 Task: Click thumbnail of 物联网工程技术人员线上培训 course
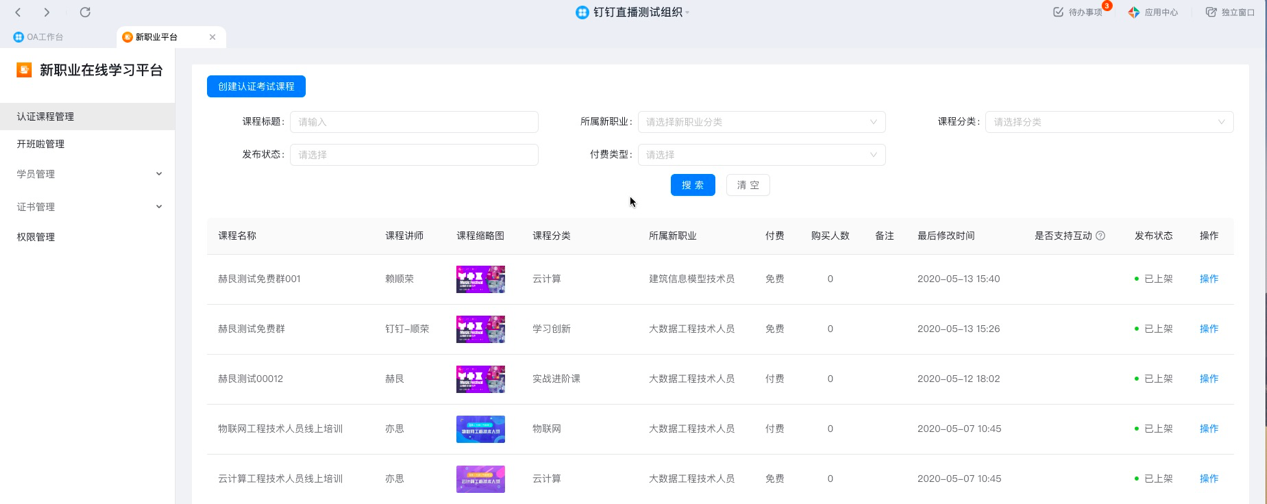tap(480, 429)
